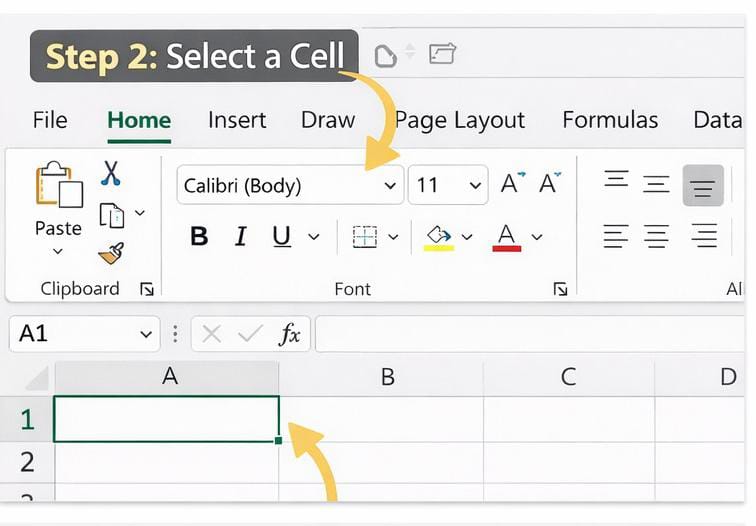Click the Increase Font Size icon

pos(513,184)
